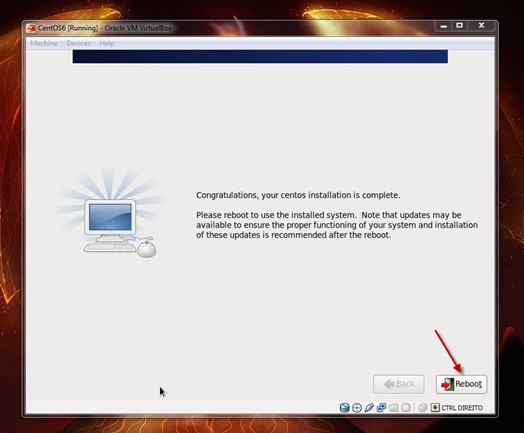
Task: Click the optical drive status icon
Action: point(357,408)
